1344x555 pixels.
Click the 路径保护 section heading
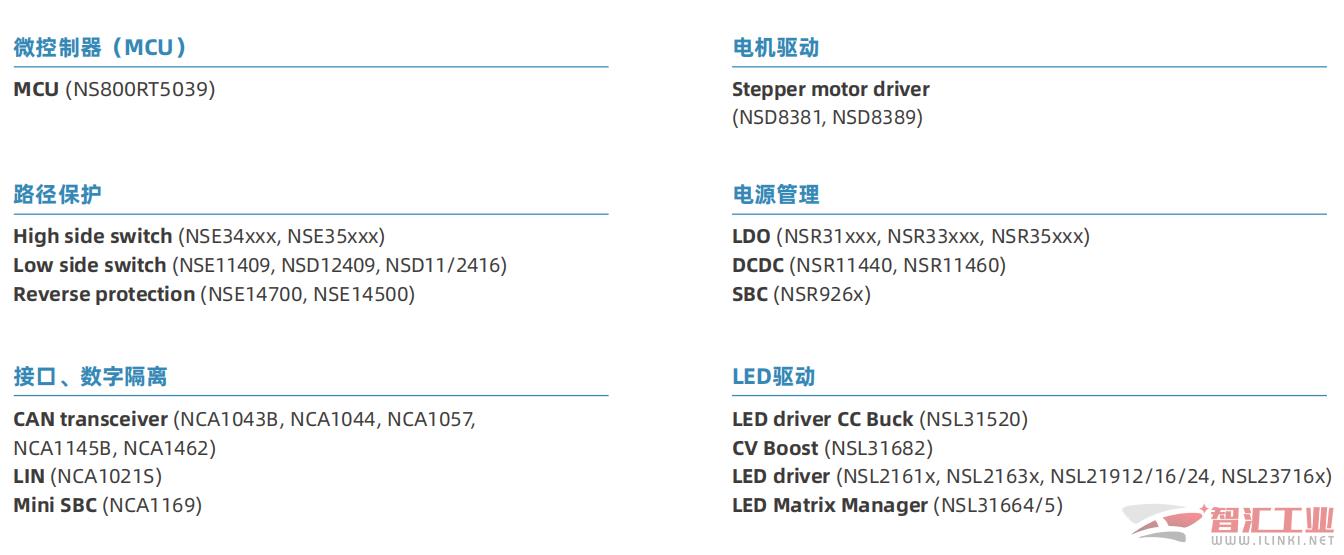pyautogui.click(x=57, y=194)
